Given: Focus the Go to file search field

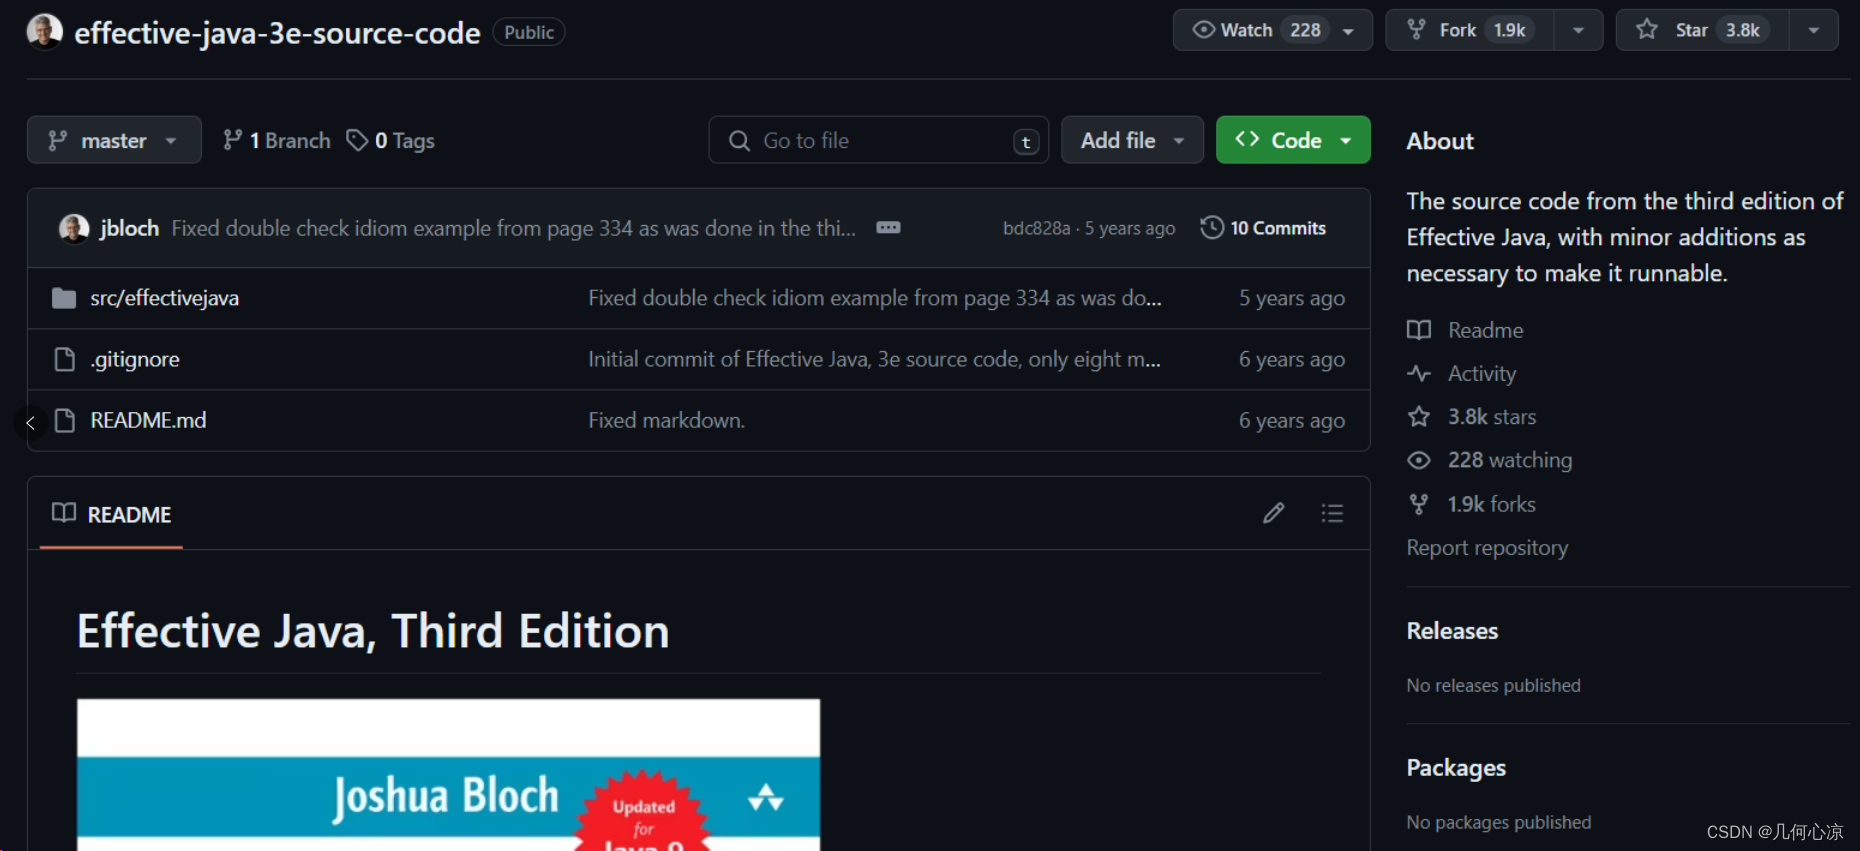Looking at the screenshot, I should 878,140.
